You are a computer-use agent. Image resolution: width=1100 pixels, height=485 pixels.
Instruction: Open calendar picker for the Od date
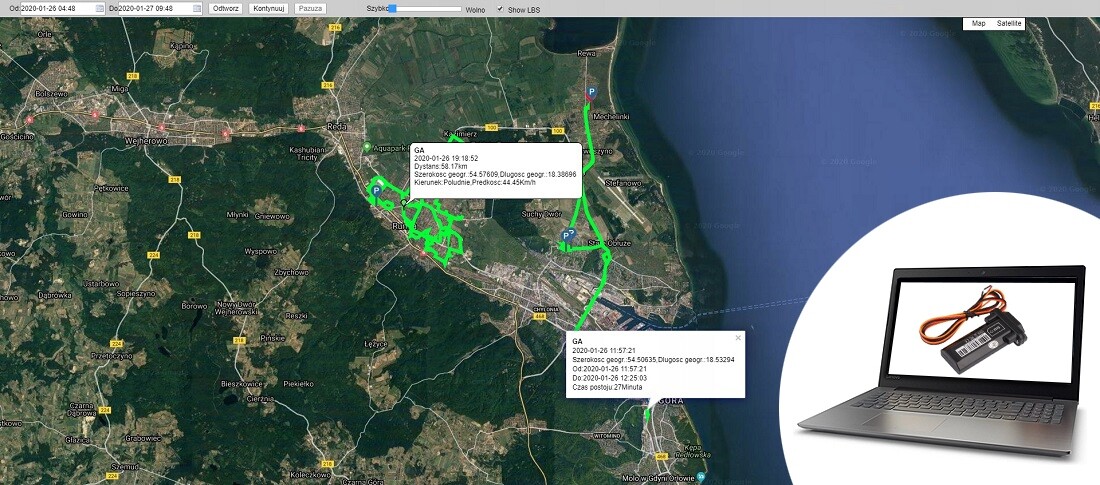(99, 8)
